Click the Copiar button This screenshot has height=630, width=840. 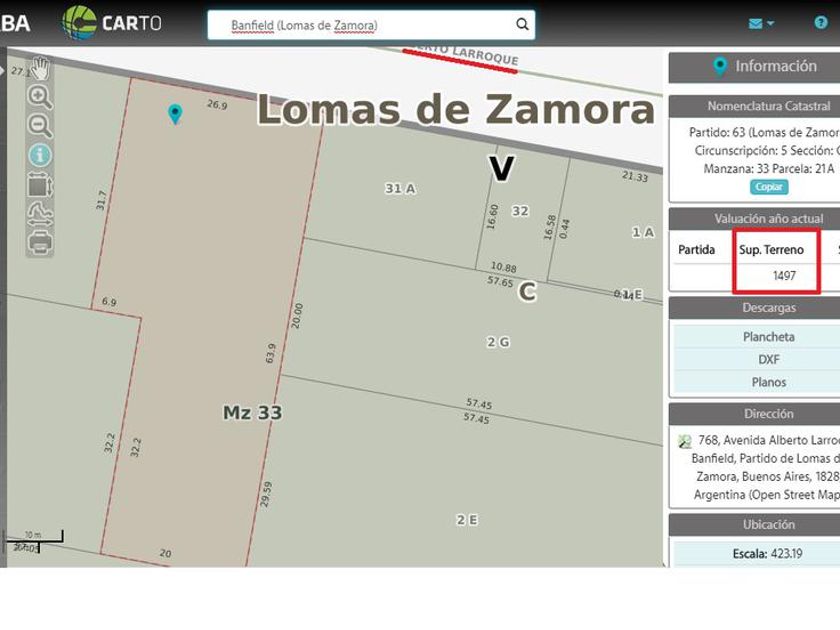[x=769, y=187]
